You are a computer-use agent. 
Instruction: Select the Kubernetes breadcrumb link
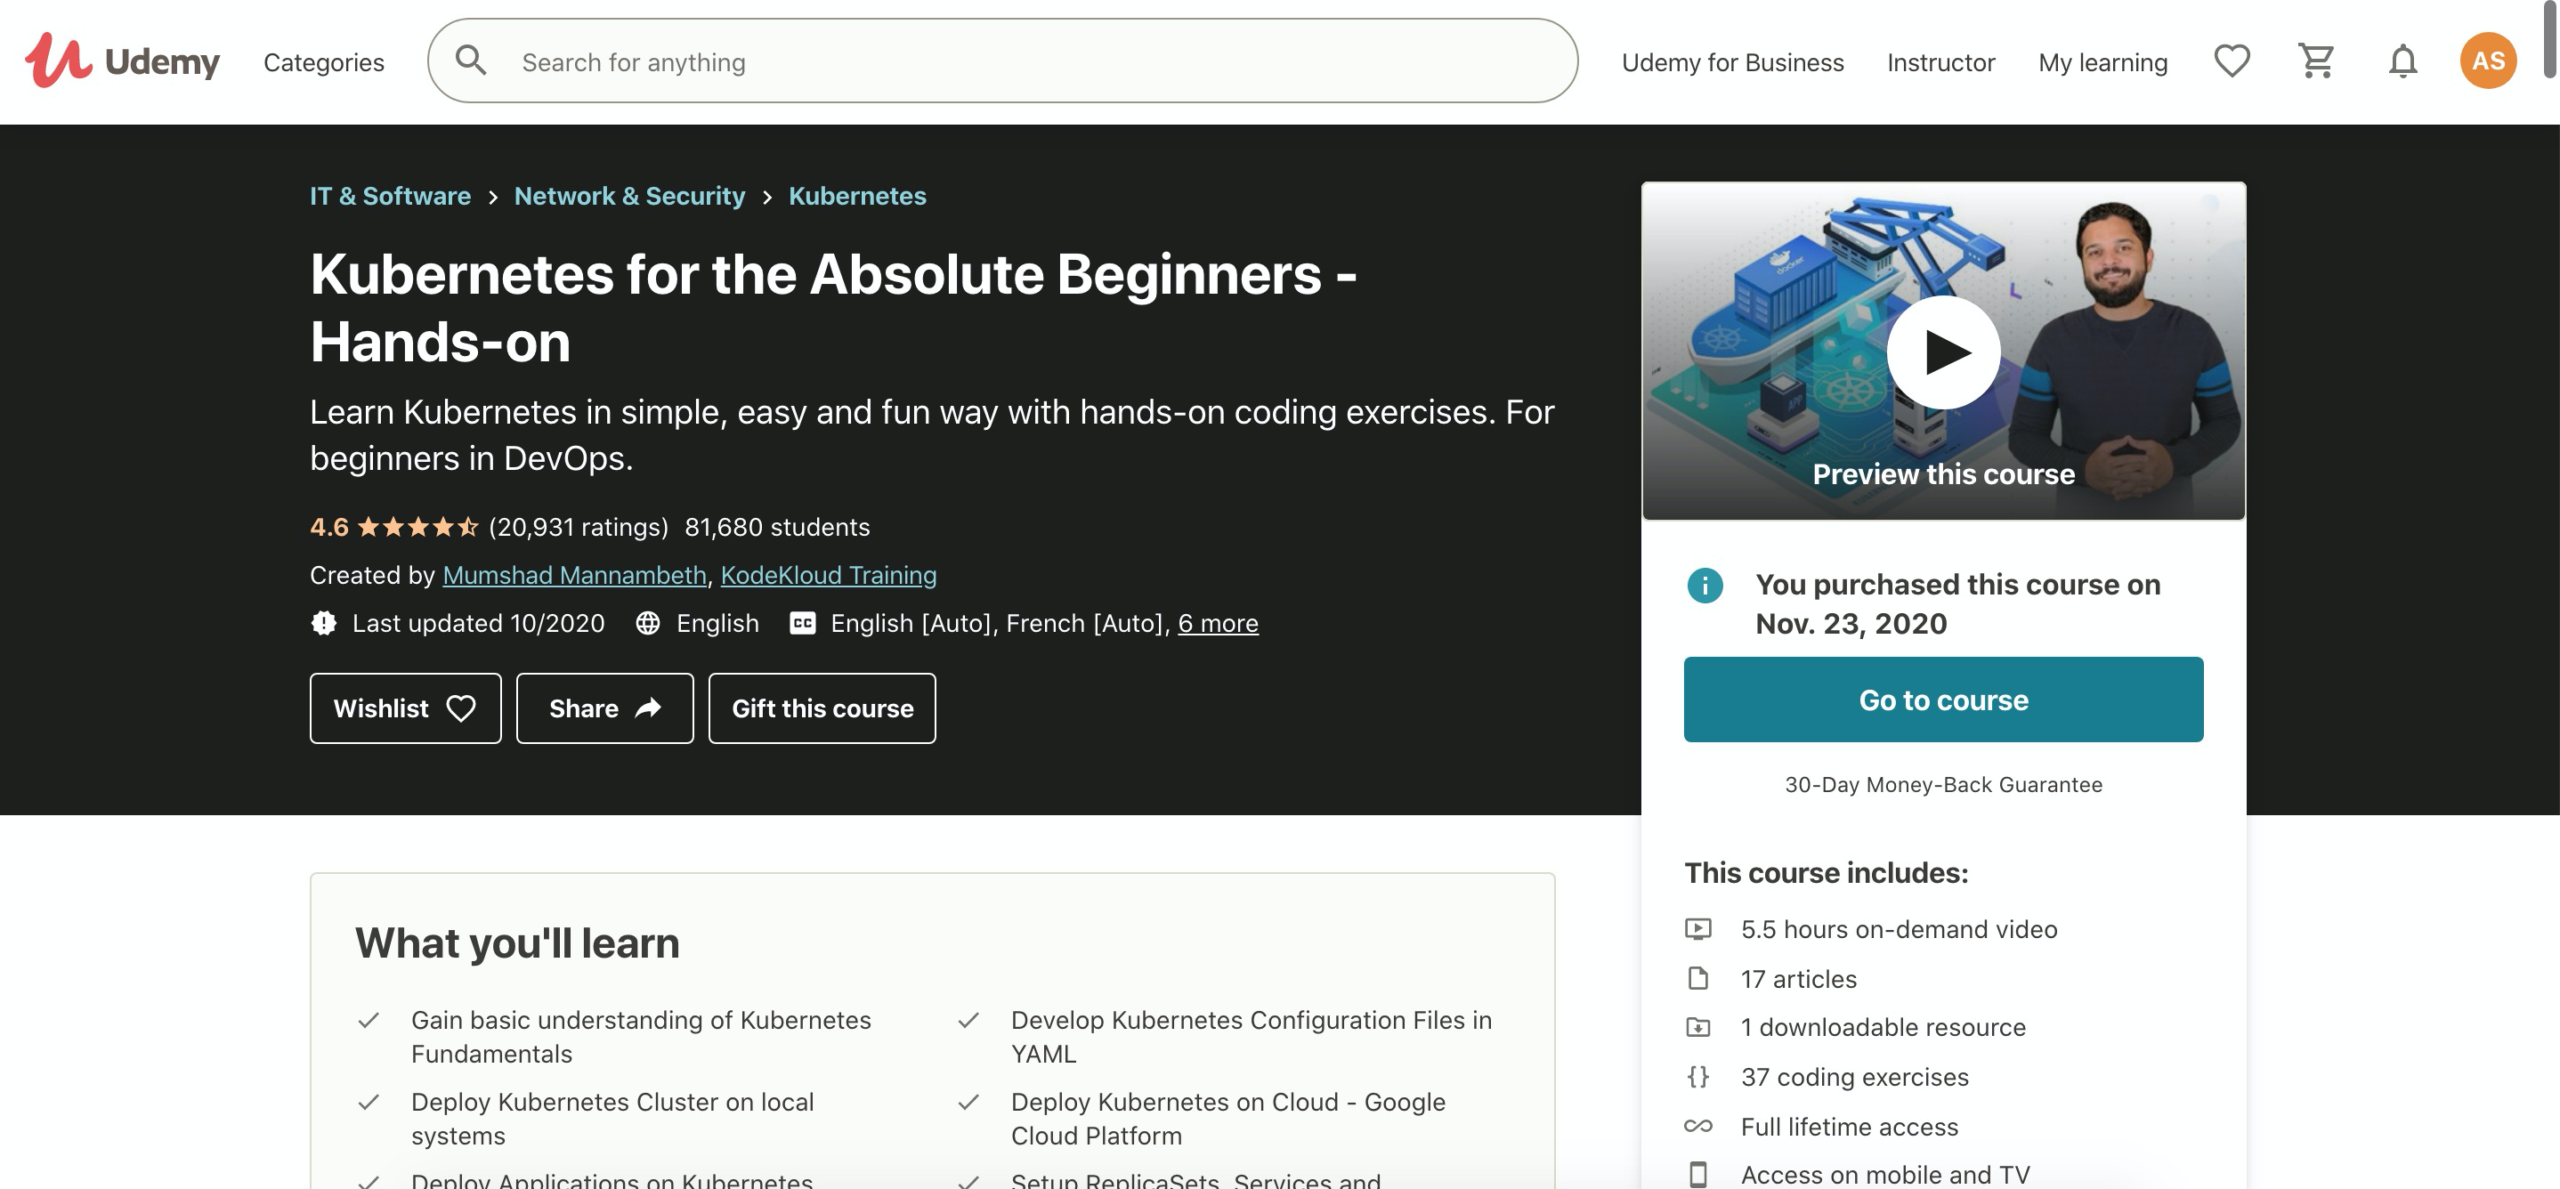[x=857, y=196]
